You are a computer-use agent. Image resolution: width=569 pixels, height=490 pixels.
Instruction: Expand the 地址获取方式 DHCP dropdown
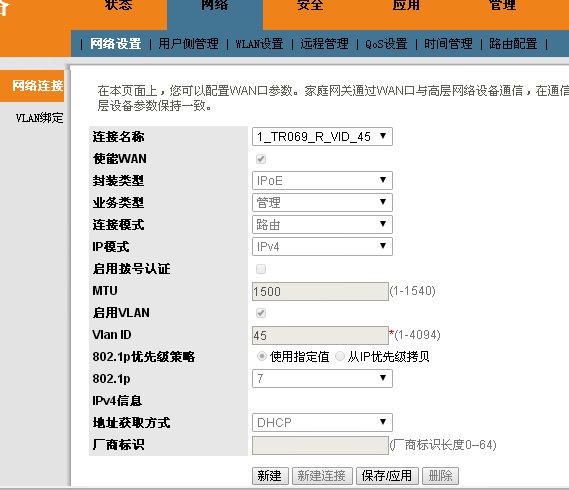click(322, 422)
